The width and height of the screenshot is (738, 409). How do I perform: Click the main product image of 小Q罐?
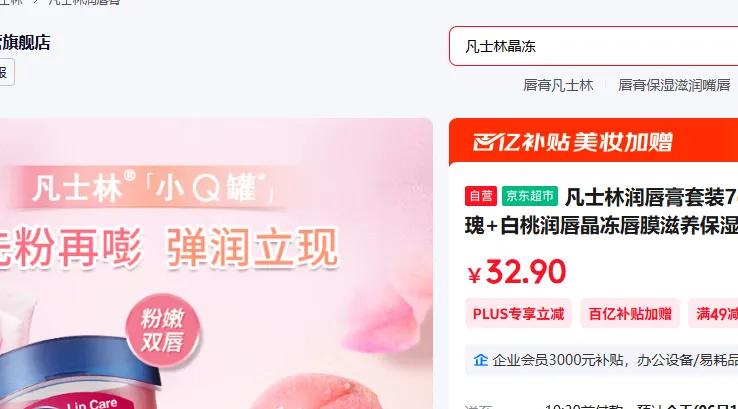click(x=216, y=264)
